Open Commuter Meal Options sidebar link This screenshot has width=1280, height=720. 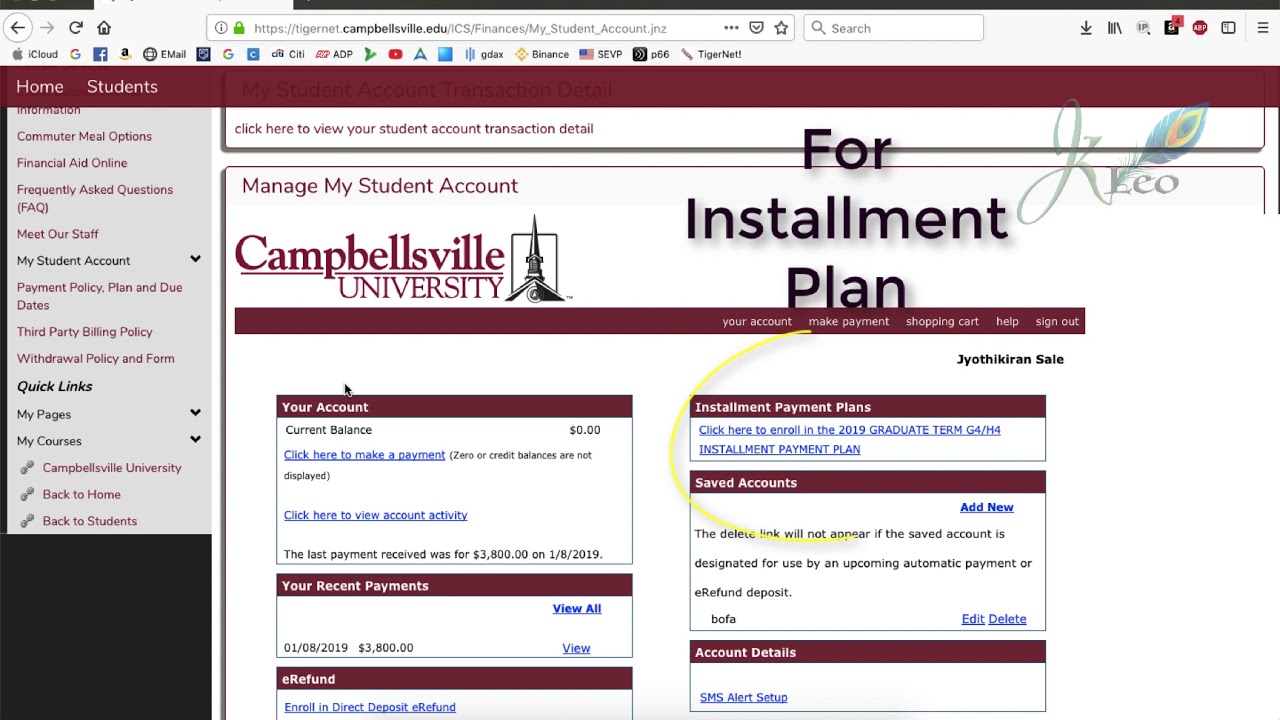point(84,136)
